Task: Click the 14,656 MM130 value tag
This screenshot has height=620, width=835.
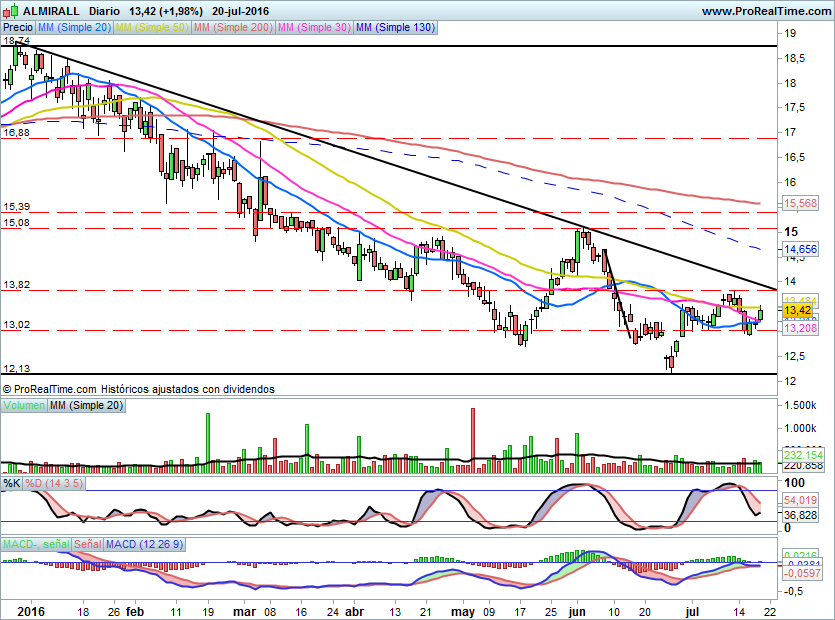Action: click(800, 249)
